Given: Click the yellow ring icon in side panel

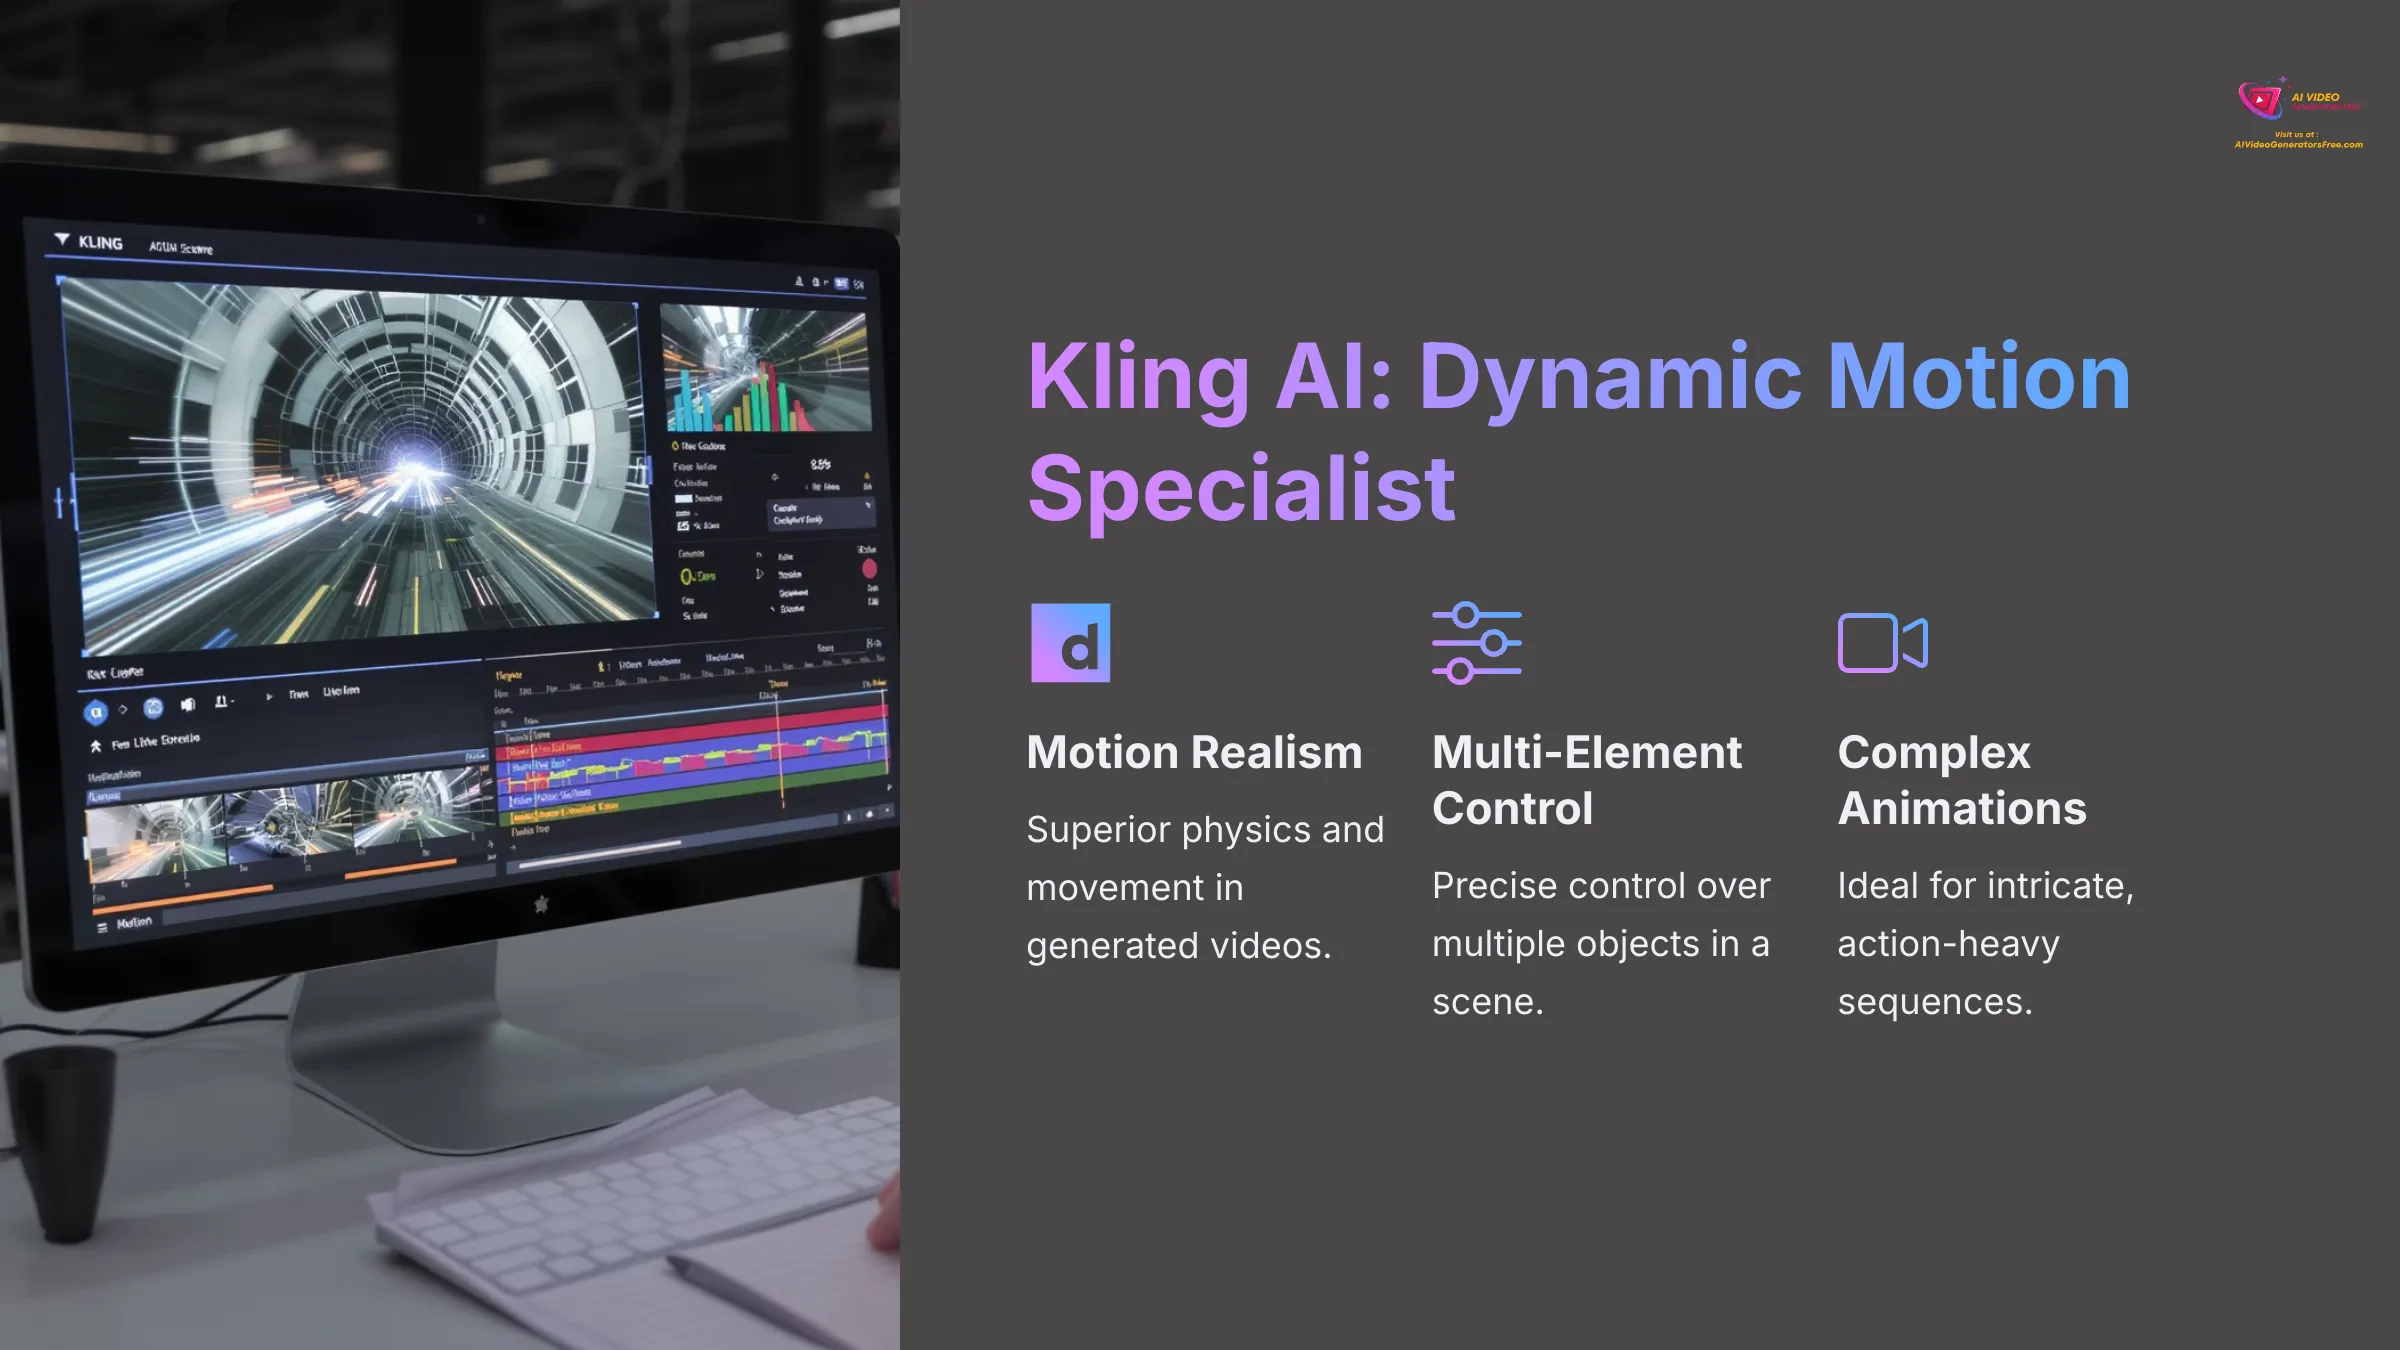Looking at the screenshot, I should 686,577.
